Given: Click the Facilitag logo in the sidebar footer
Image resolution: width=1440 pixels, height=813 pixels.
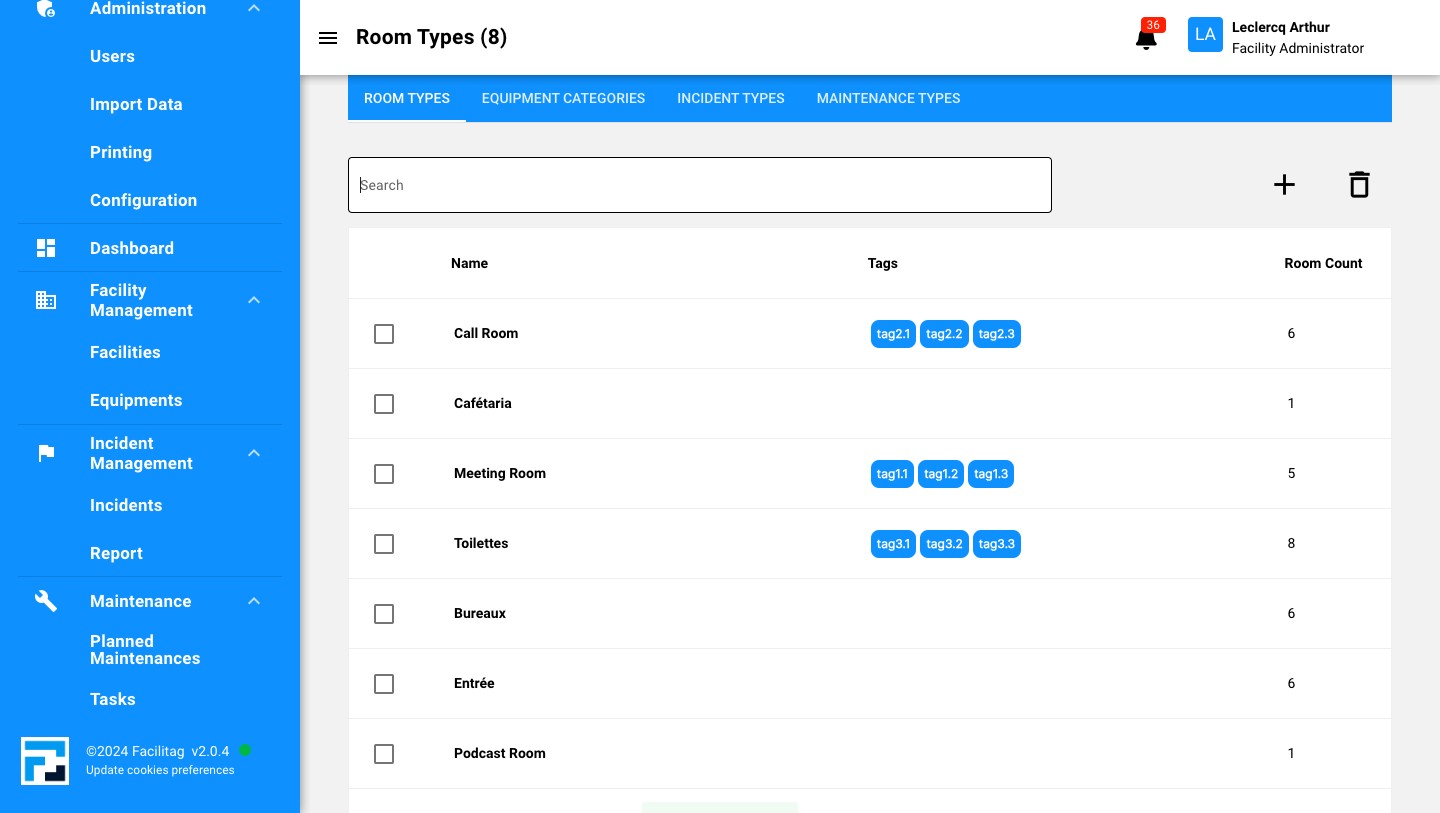Looking at the screenshot, I should (x=45, y=761).
